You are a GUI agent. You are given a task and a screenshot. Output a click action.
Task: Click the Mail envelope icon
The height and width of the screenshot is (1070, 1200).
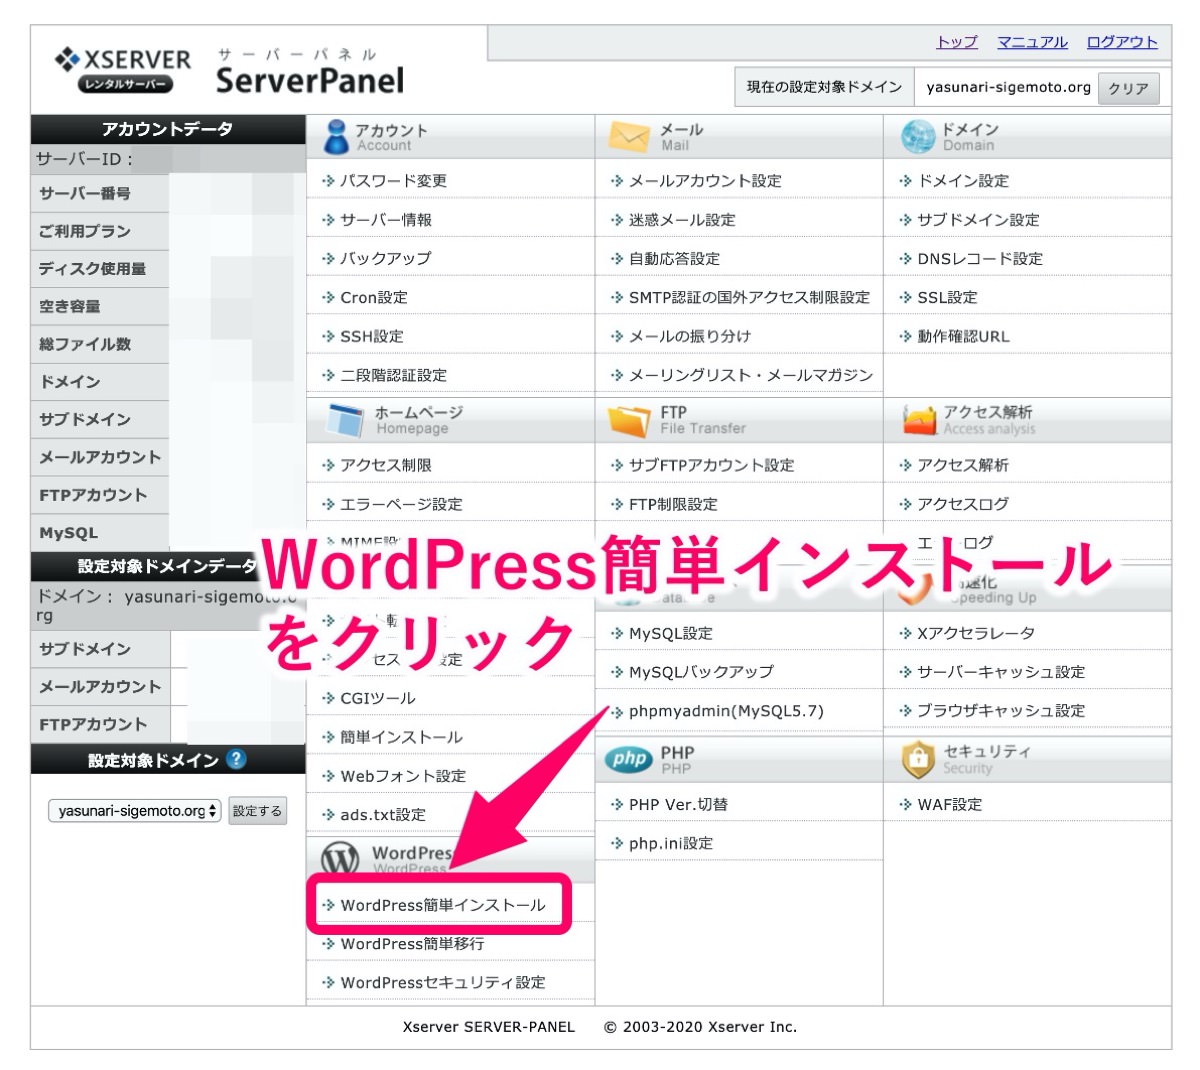[x=629, y=137]
